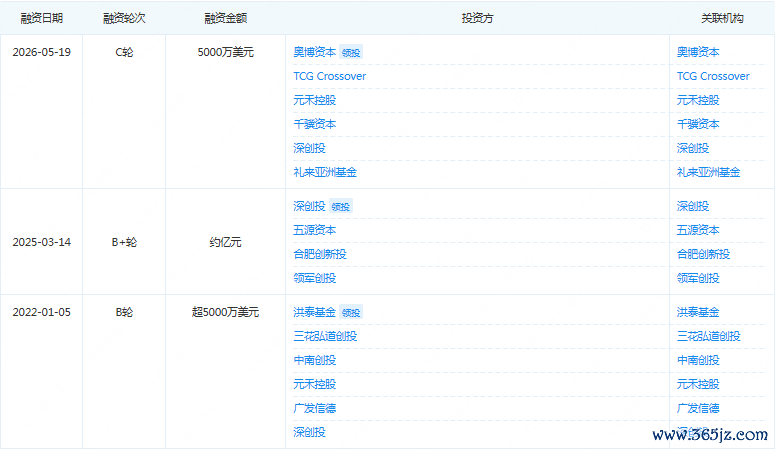Click 元禾控股 investor in the C轮 row
The height and width of the screenshot is (450, 775).
(314, 100)
